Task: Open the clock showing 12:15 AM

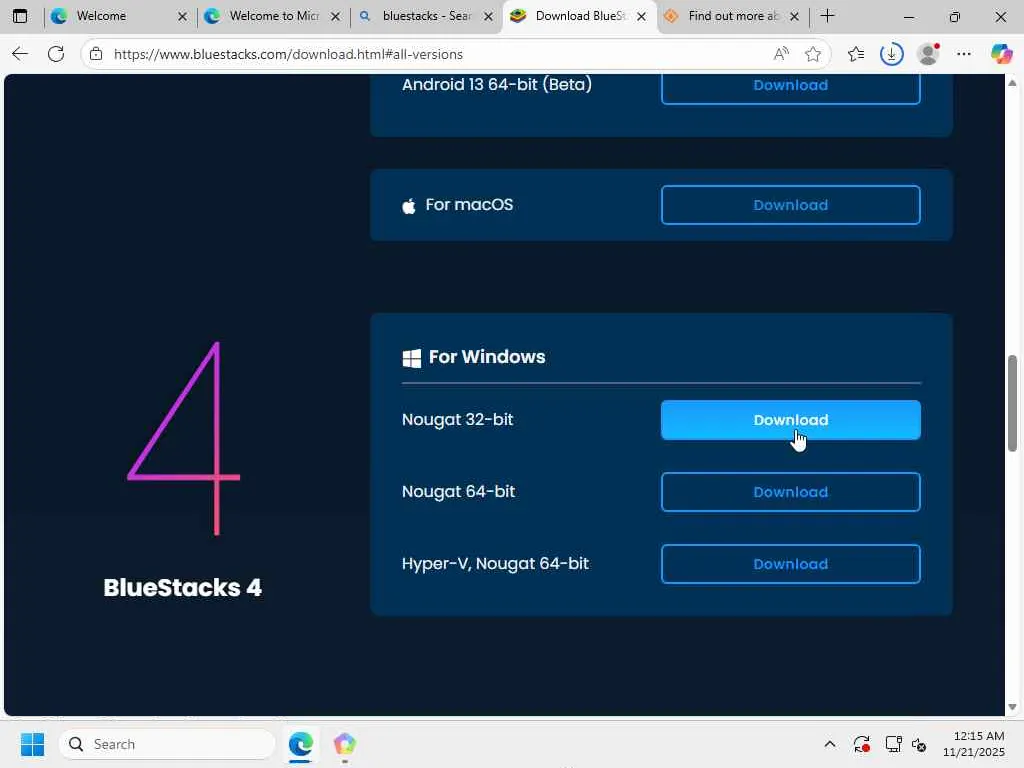Action: click(x=973, y=744)
